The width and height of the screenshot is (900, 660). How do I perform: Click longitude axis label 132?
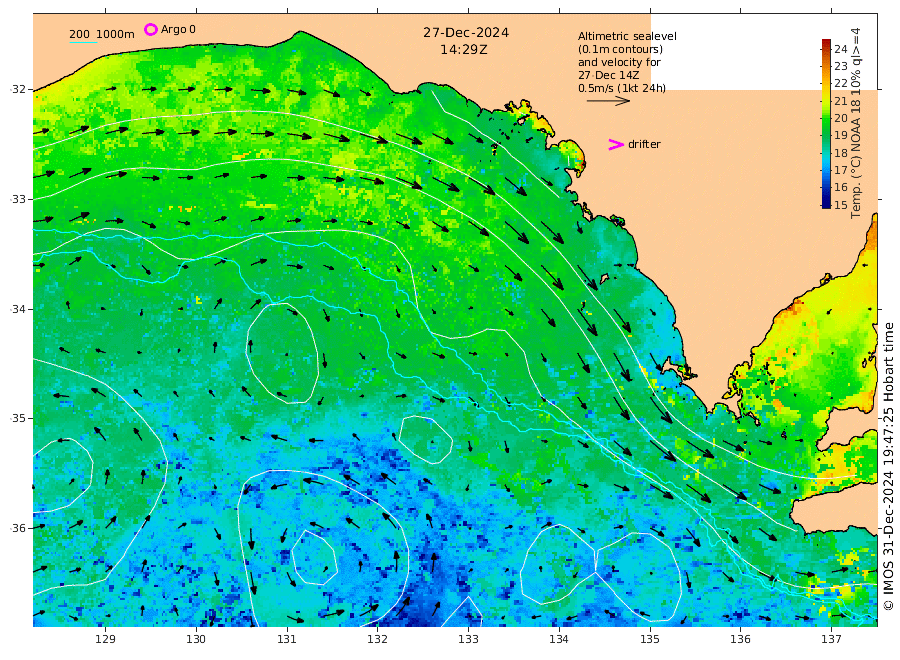[378, 639]
